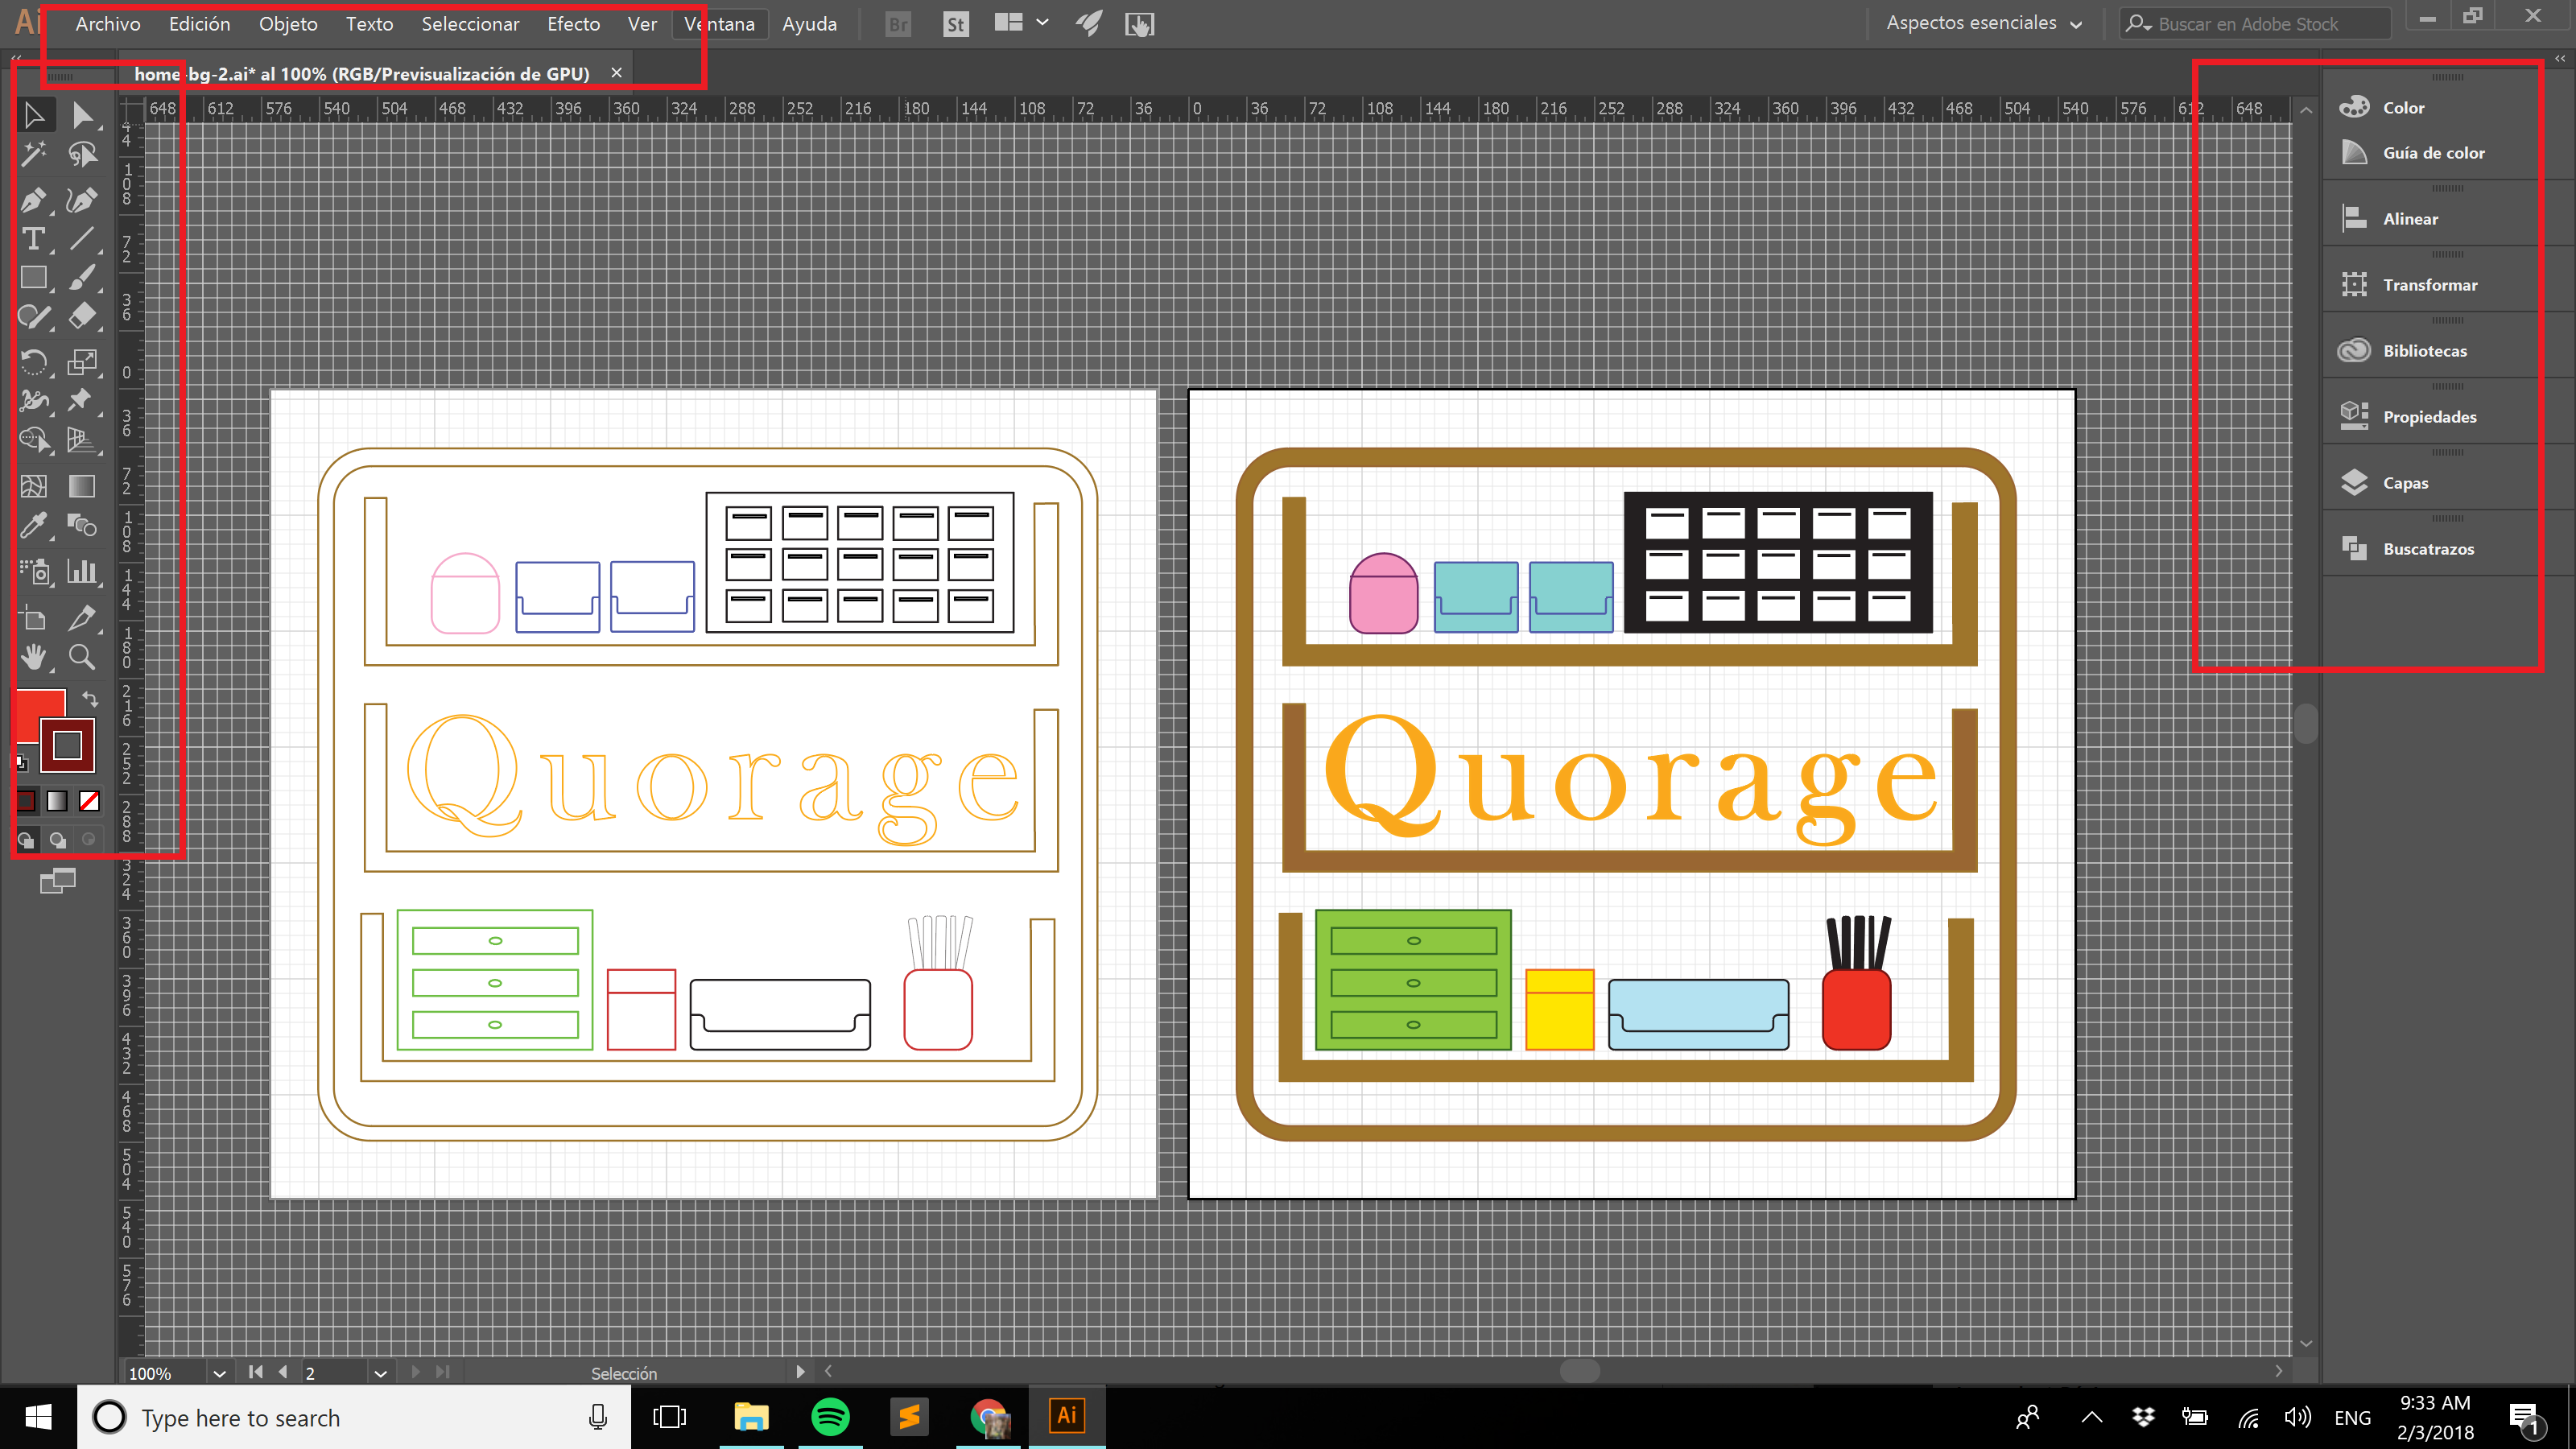Switch to Gradient paint mode
This screenshot has height=1449, width=2576.
[57, 801]
